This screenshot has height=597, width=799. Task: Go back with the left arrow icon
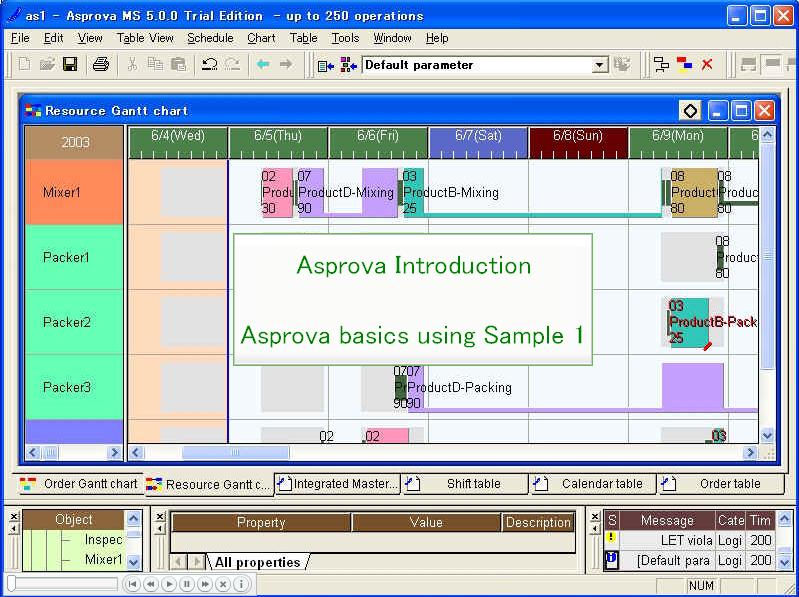coord(263,64)
